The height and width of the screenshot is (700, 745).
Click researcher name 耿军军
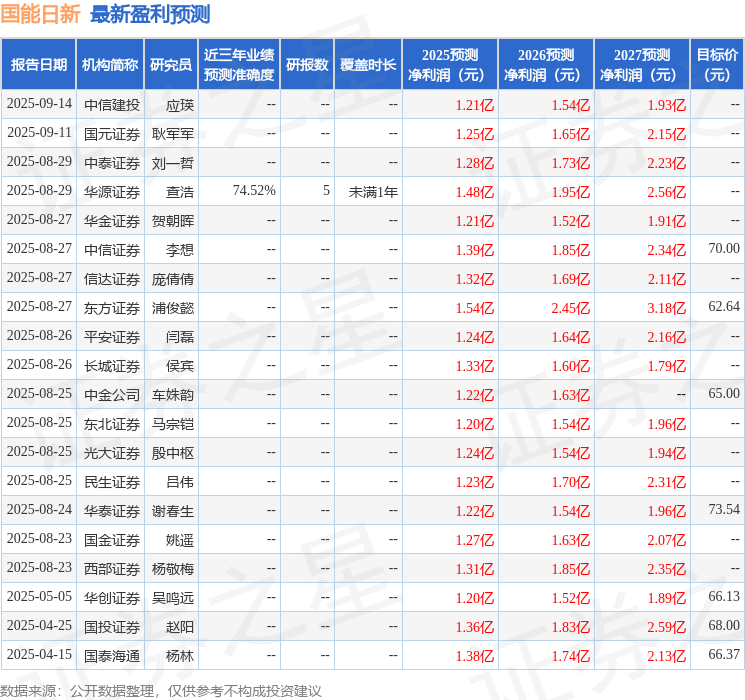tap(172, 134)
